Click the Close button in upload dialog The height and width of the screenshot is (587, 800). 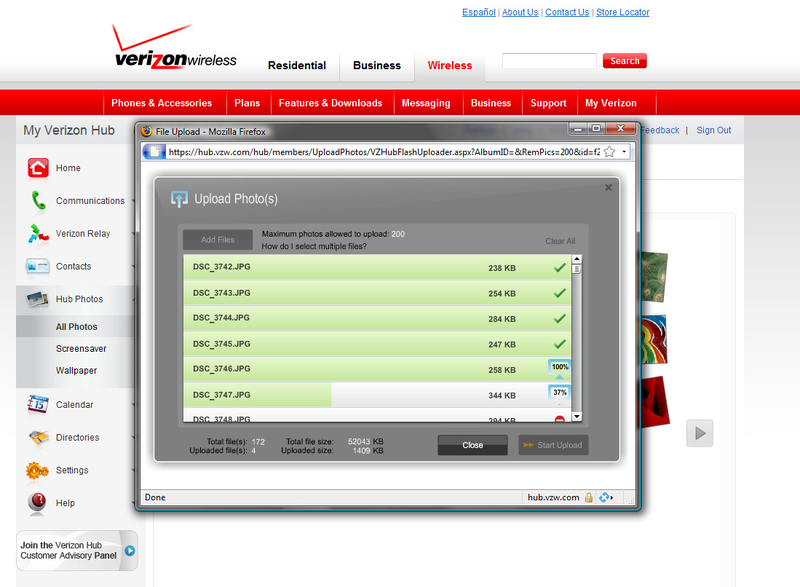[x=472, y=445]
